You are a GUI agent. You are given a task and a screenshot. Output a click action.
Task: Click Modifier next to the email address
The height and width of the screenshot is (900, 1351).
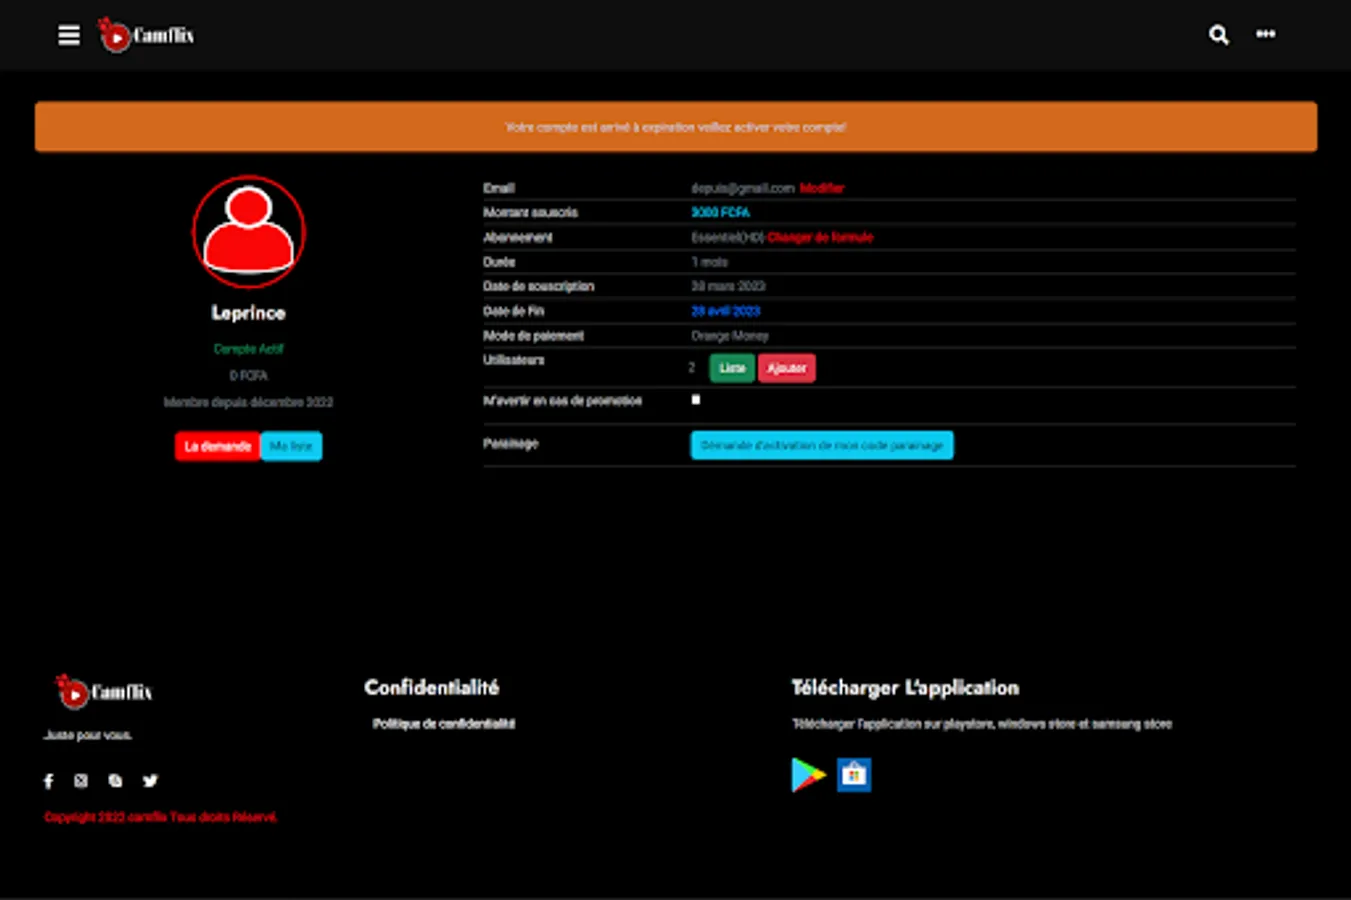(822, 188)
